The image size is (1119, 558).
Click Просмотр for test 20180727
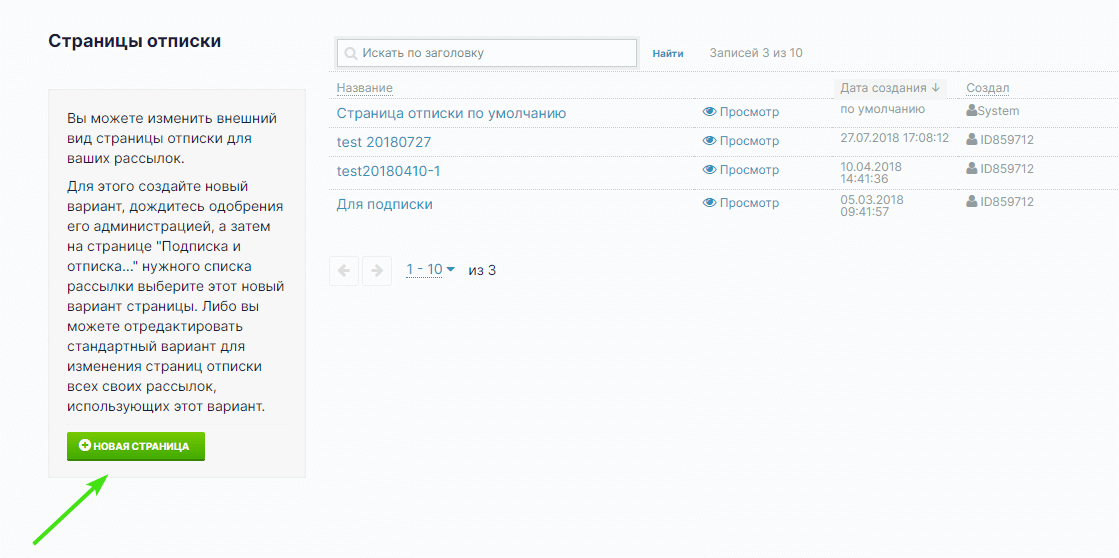[749, 141]
